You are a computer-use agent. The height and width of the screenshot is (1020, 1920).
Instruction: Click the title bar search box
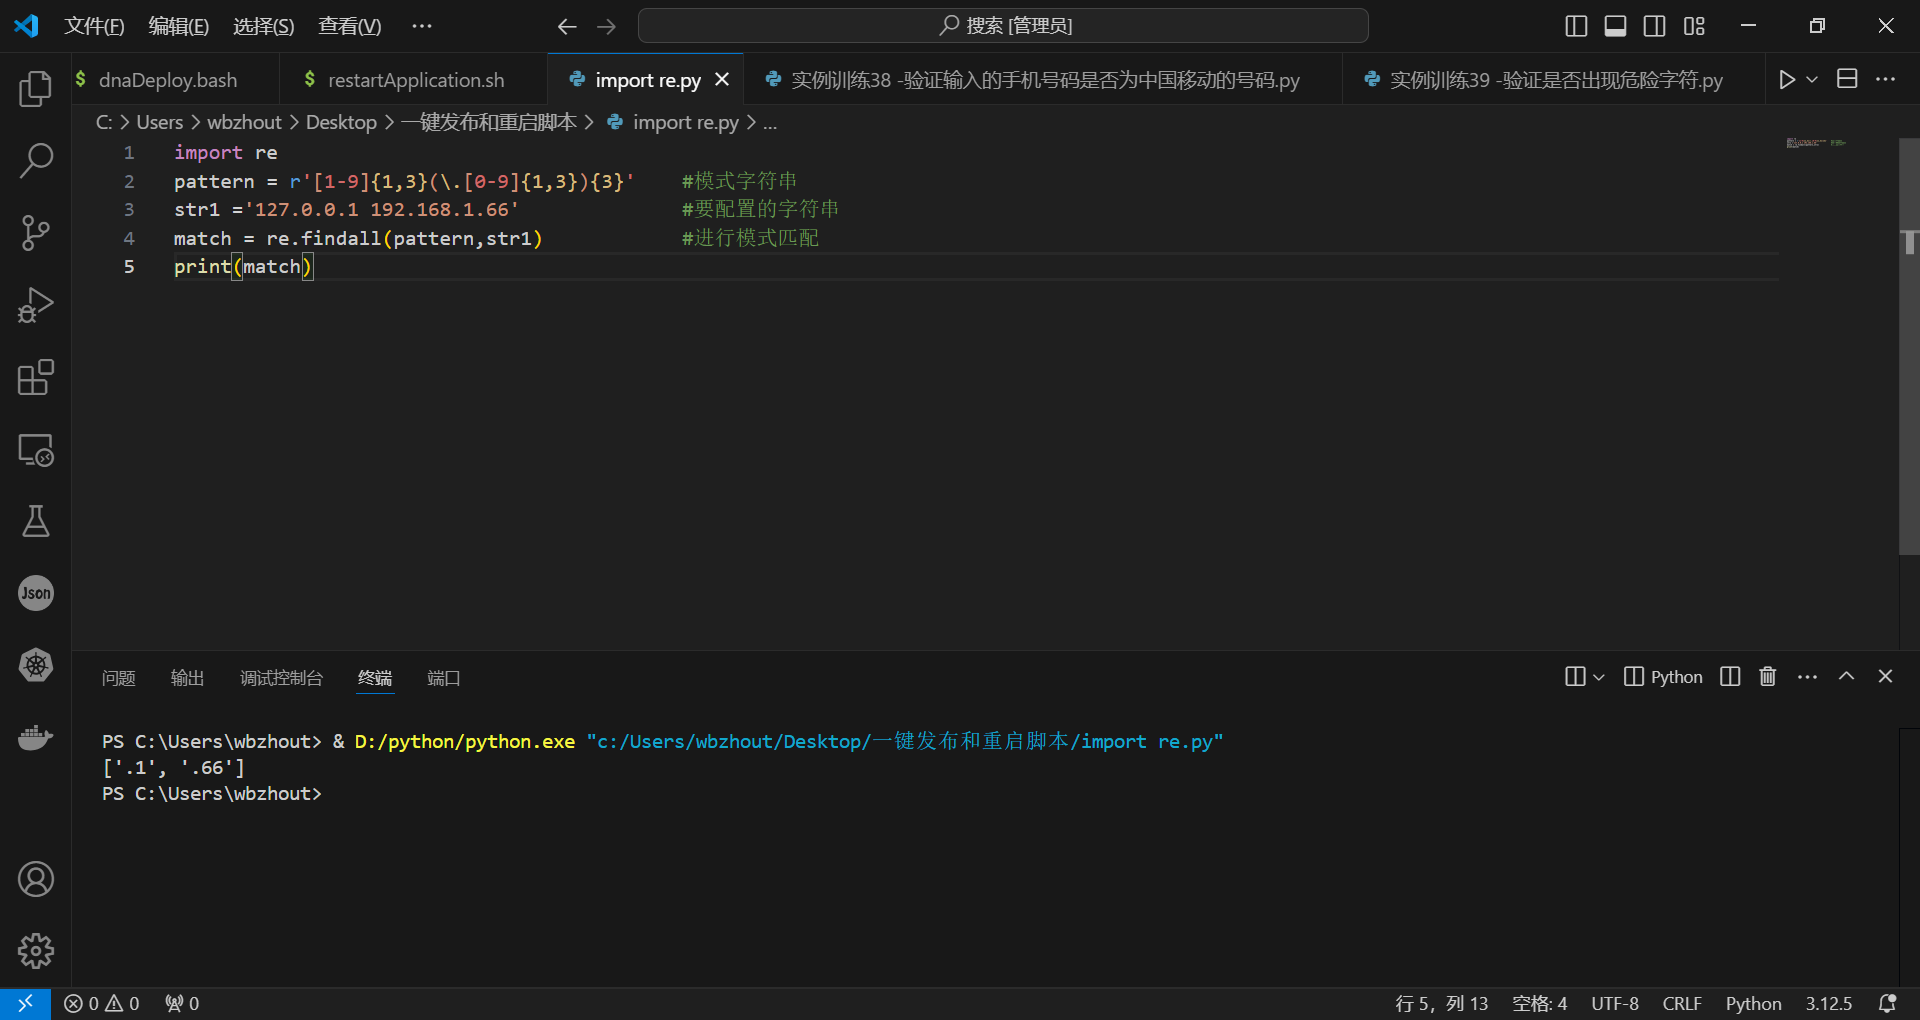(x=1003, y=26)
